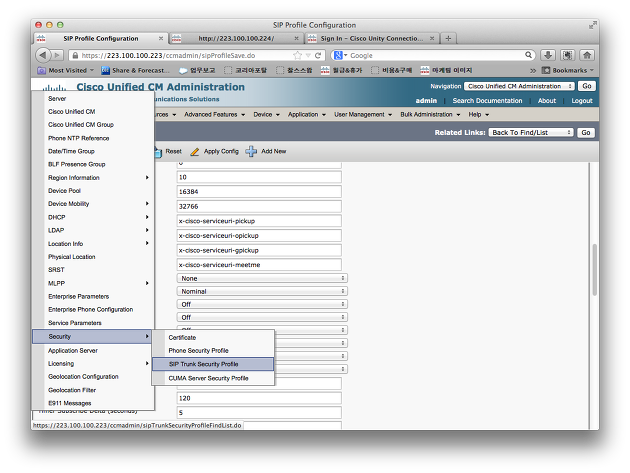The image size is (630, 473).
Task: Select Device Pool menu item
Action: (93, 190)
